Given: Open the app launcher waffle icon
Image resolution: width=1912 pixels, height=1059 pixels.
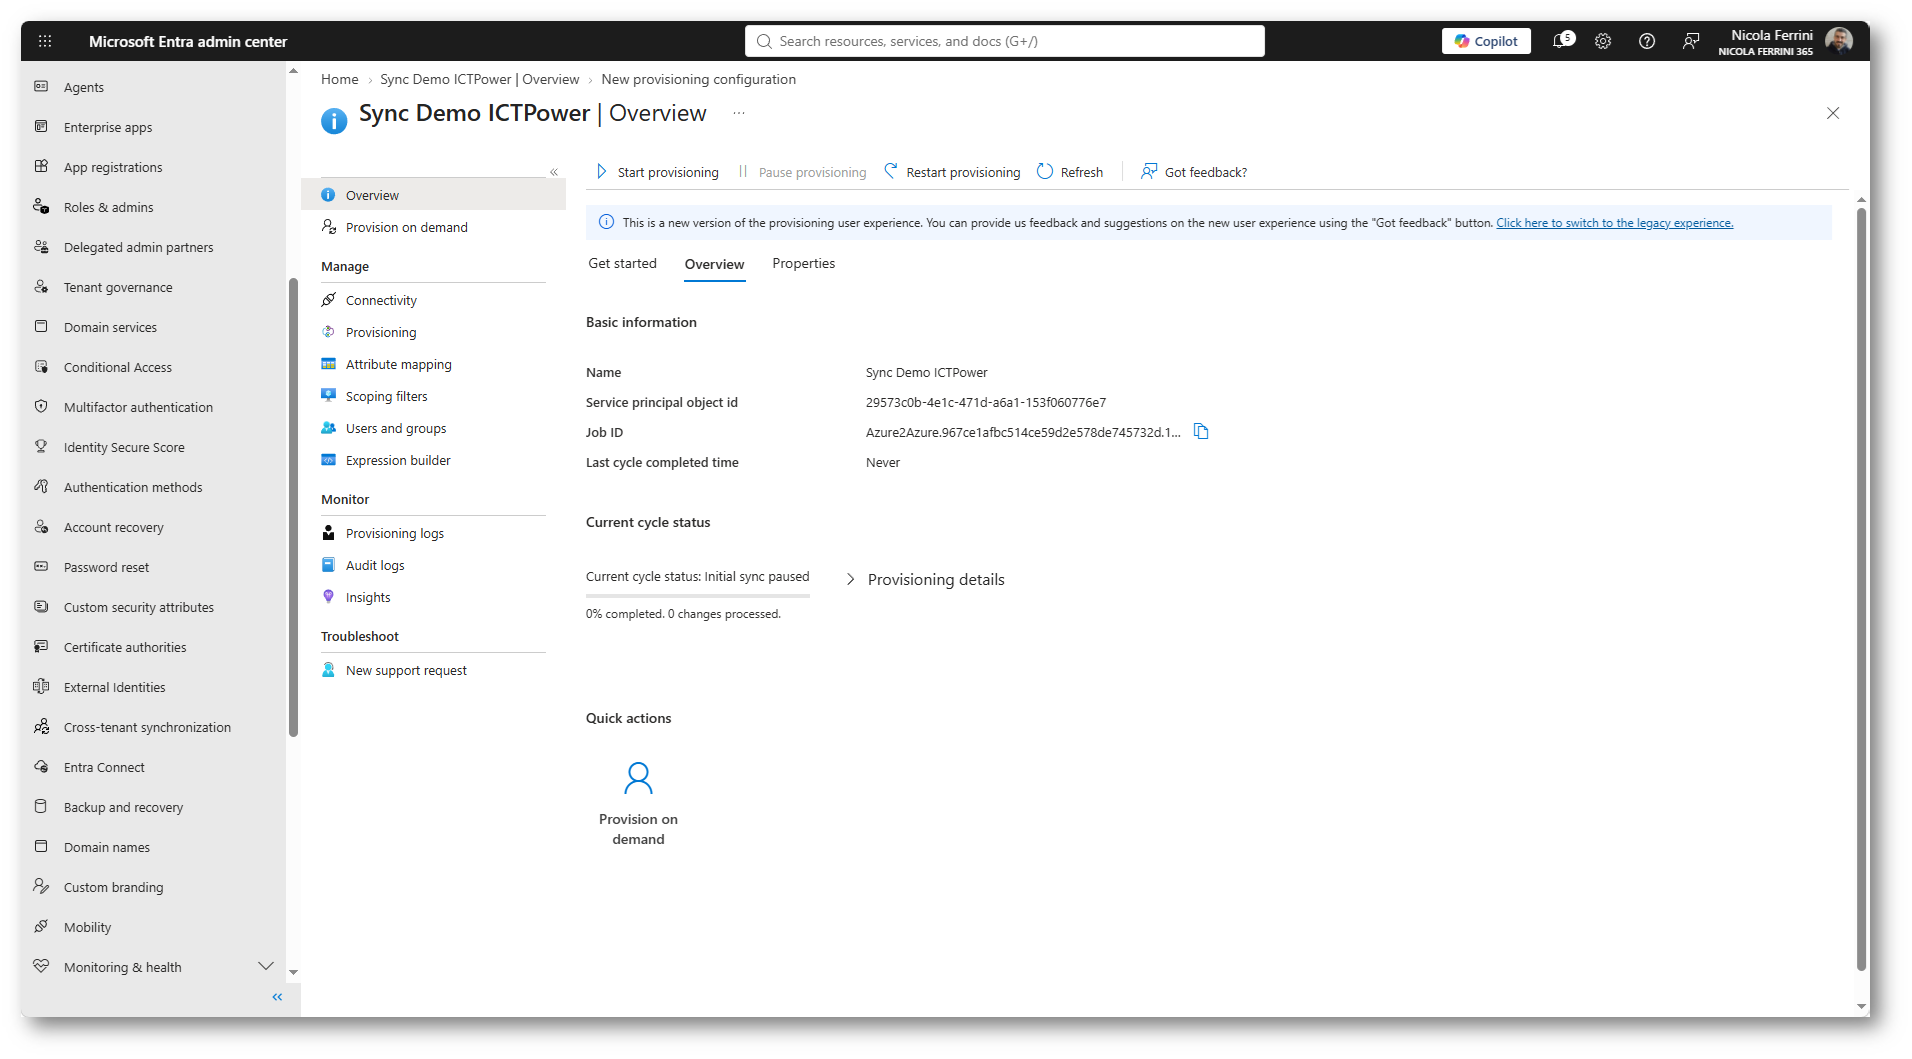Looking at the screenshot, I should [x=45, y=41].
